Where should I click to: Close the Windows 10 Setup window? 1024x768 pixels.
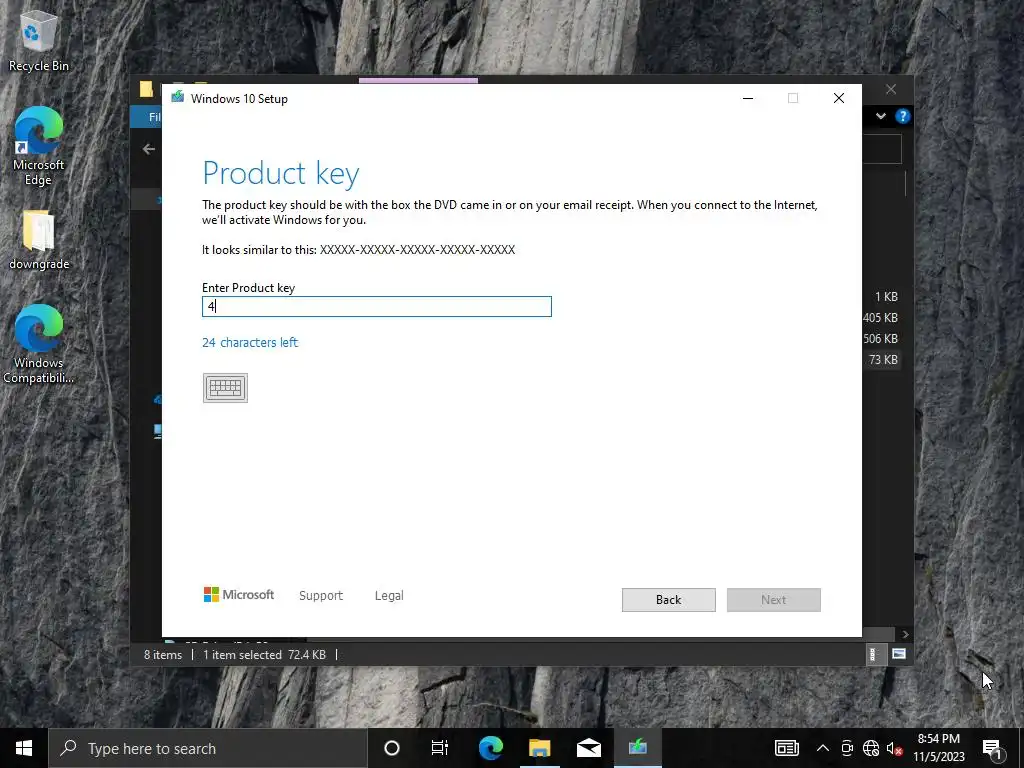(x=839, y=98)
